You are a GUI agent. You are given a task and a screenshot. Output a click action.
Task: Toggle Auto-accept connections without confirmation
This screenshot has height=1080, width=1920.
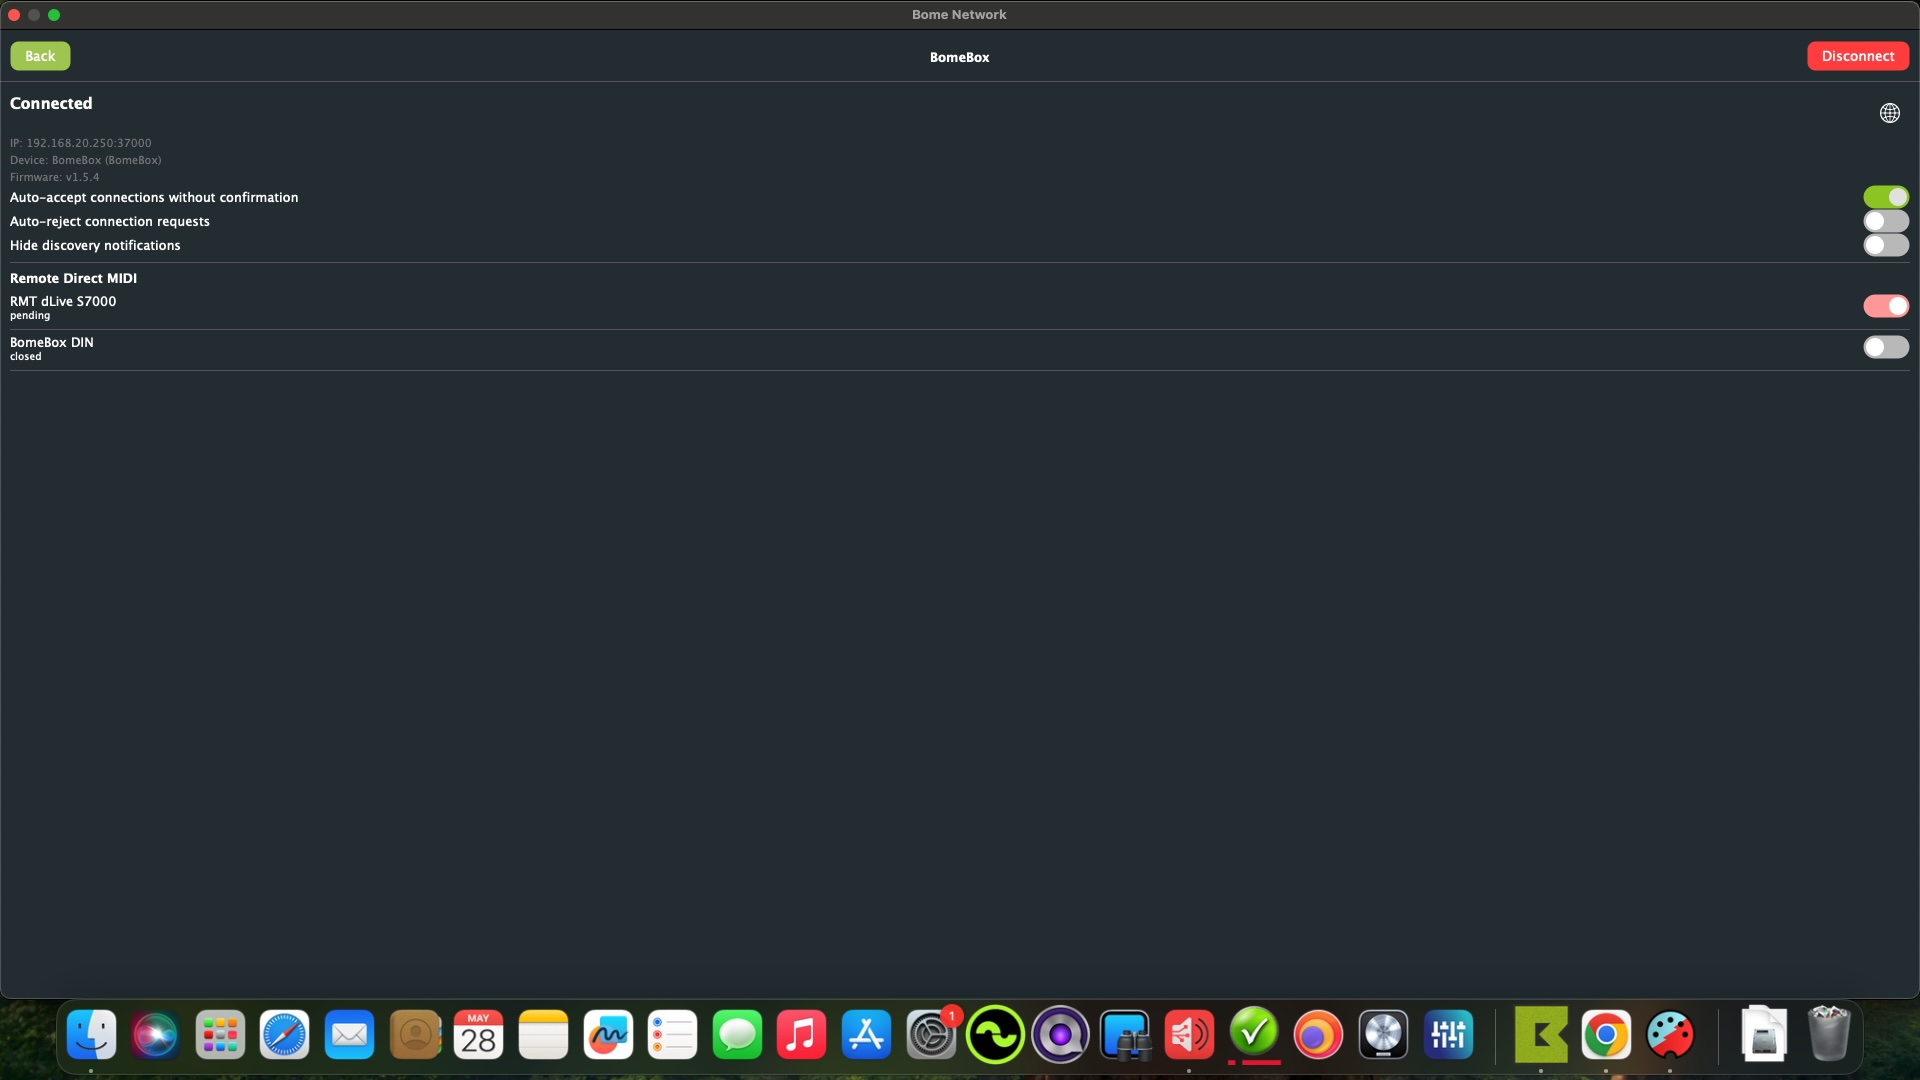coord(1886,197)
